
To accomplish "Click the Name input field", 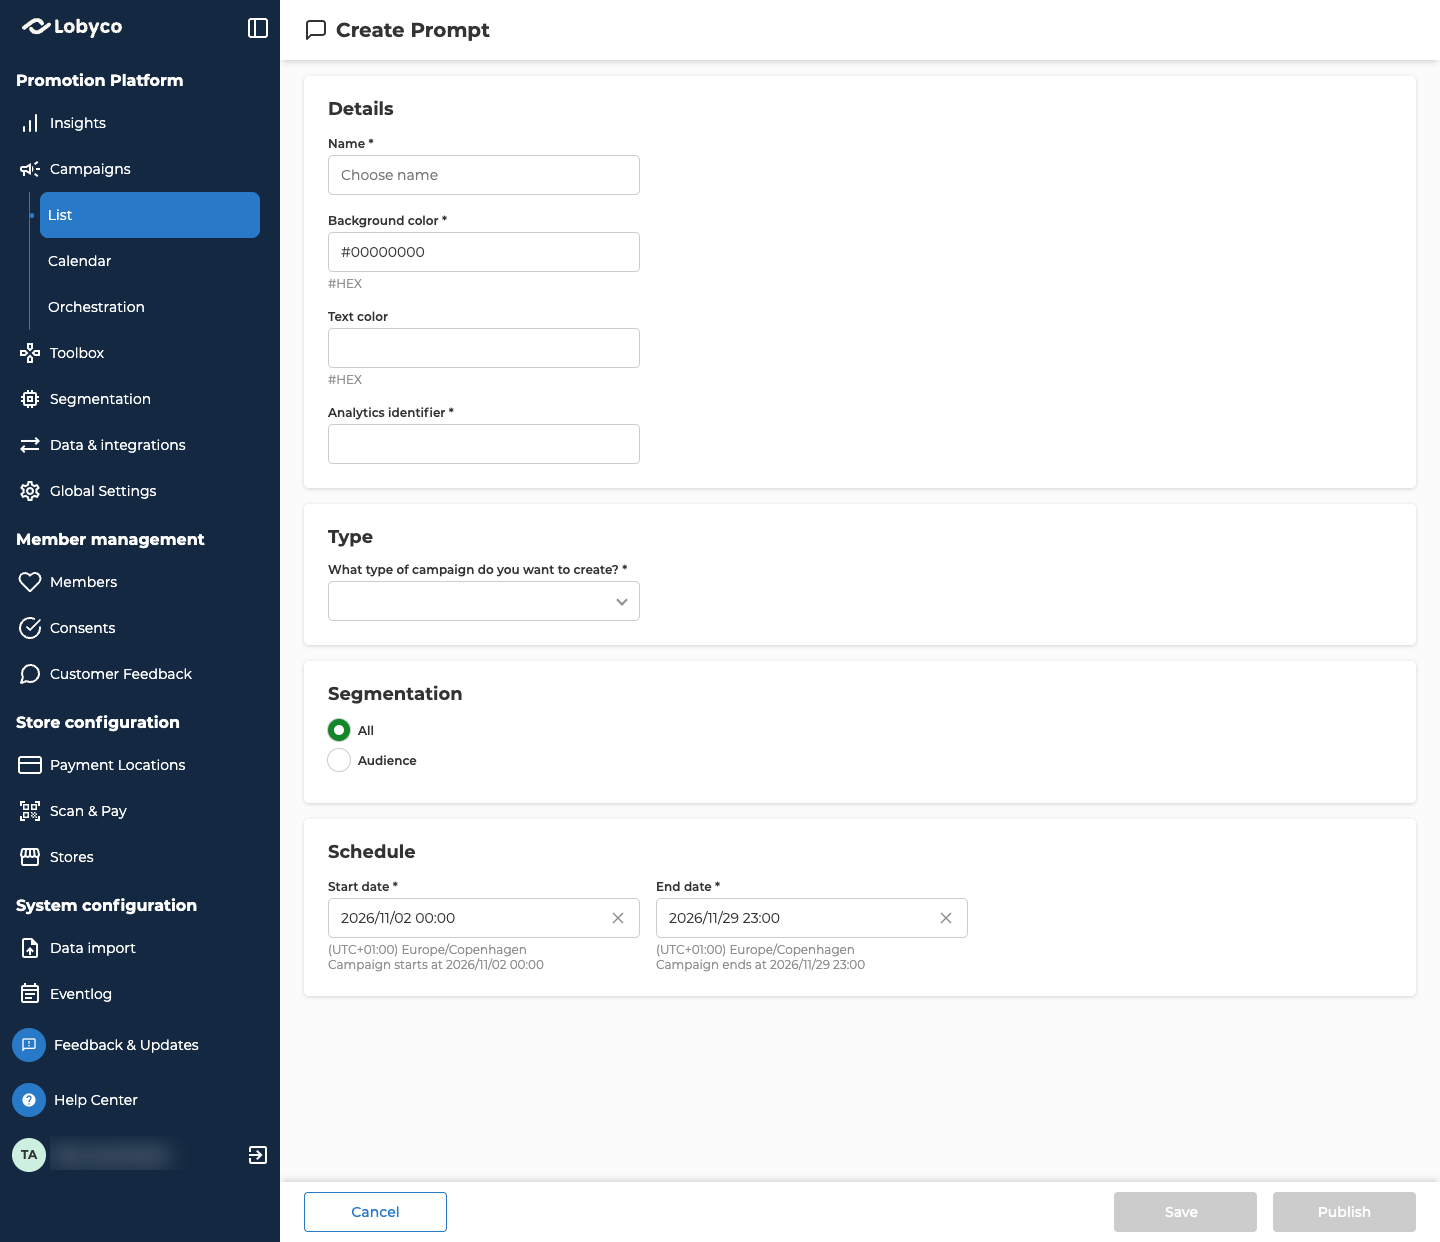I will pos(484,175).
